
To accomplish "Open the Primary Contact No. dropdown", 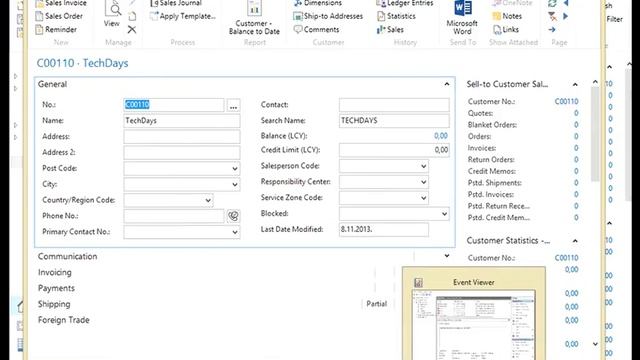I will [x=235, y=232].
